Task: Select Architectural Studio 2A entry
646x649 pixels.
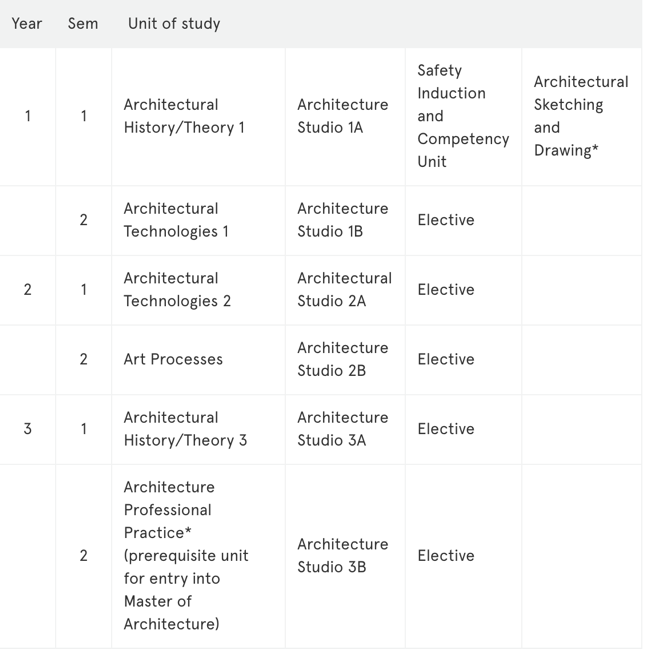Action: (344, 290)
